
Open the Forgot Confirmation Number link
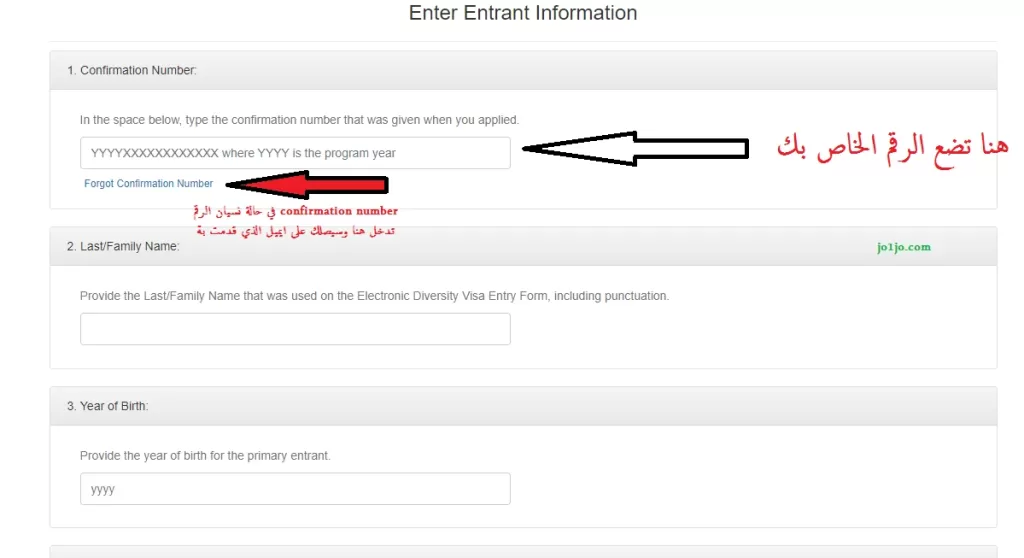(148, 184)
